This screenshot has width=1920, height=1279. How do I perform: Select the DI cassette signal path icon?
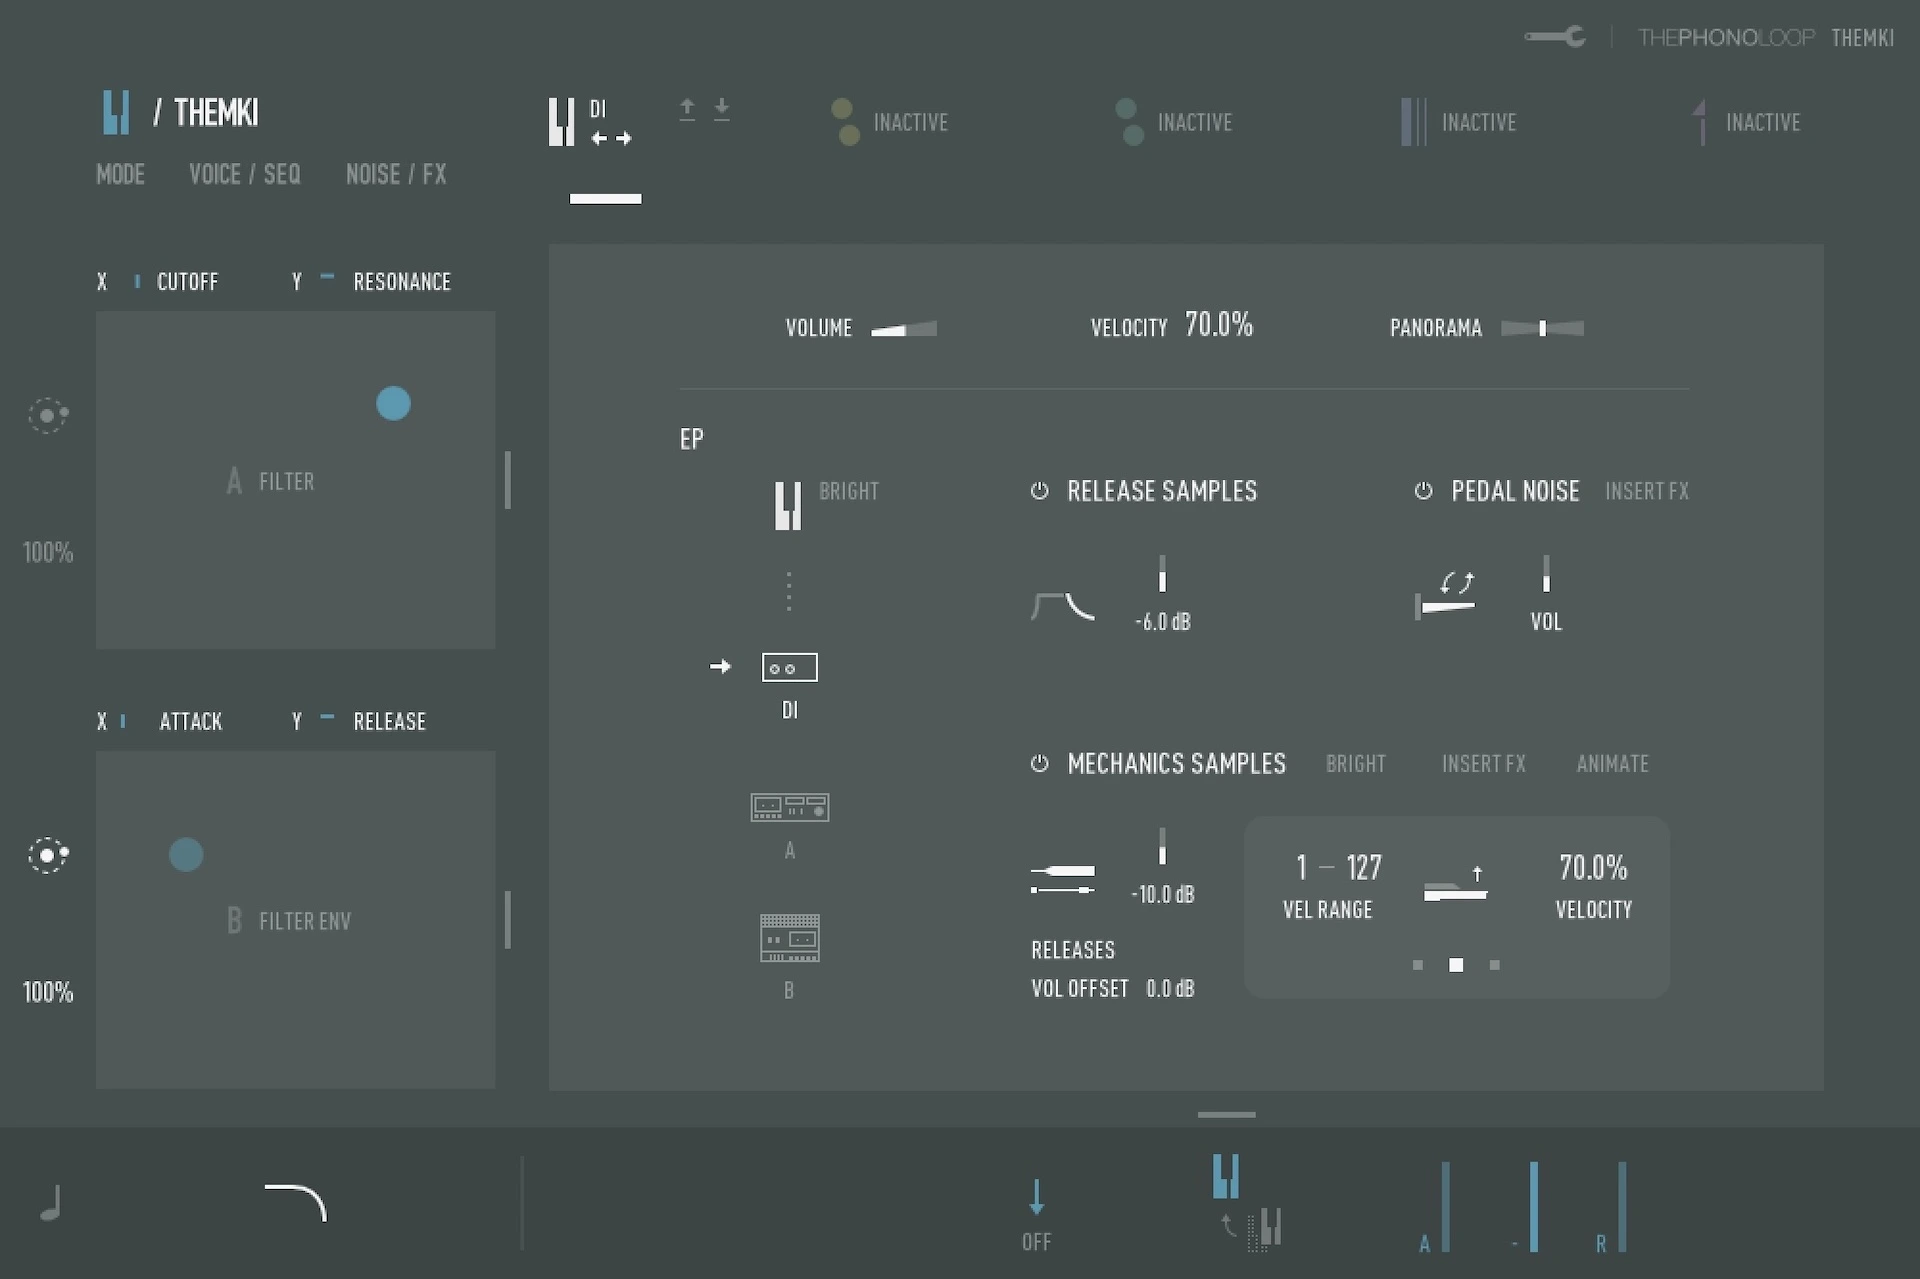[789, 667]
